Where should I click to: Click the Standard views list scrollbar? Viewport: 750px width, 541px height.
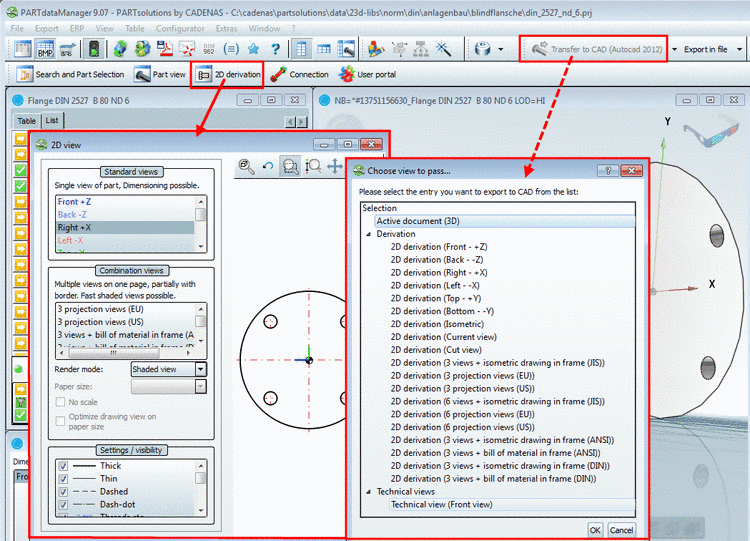pos(201,223)
